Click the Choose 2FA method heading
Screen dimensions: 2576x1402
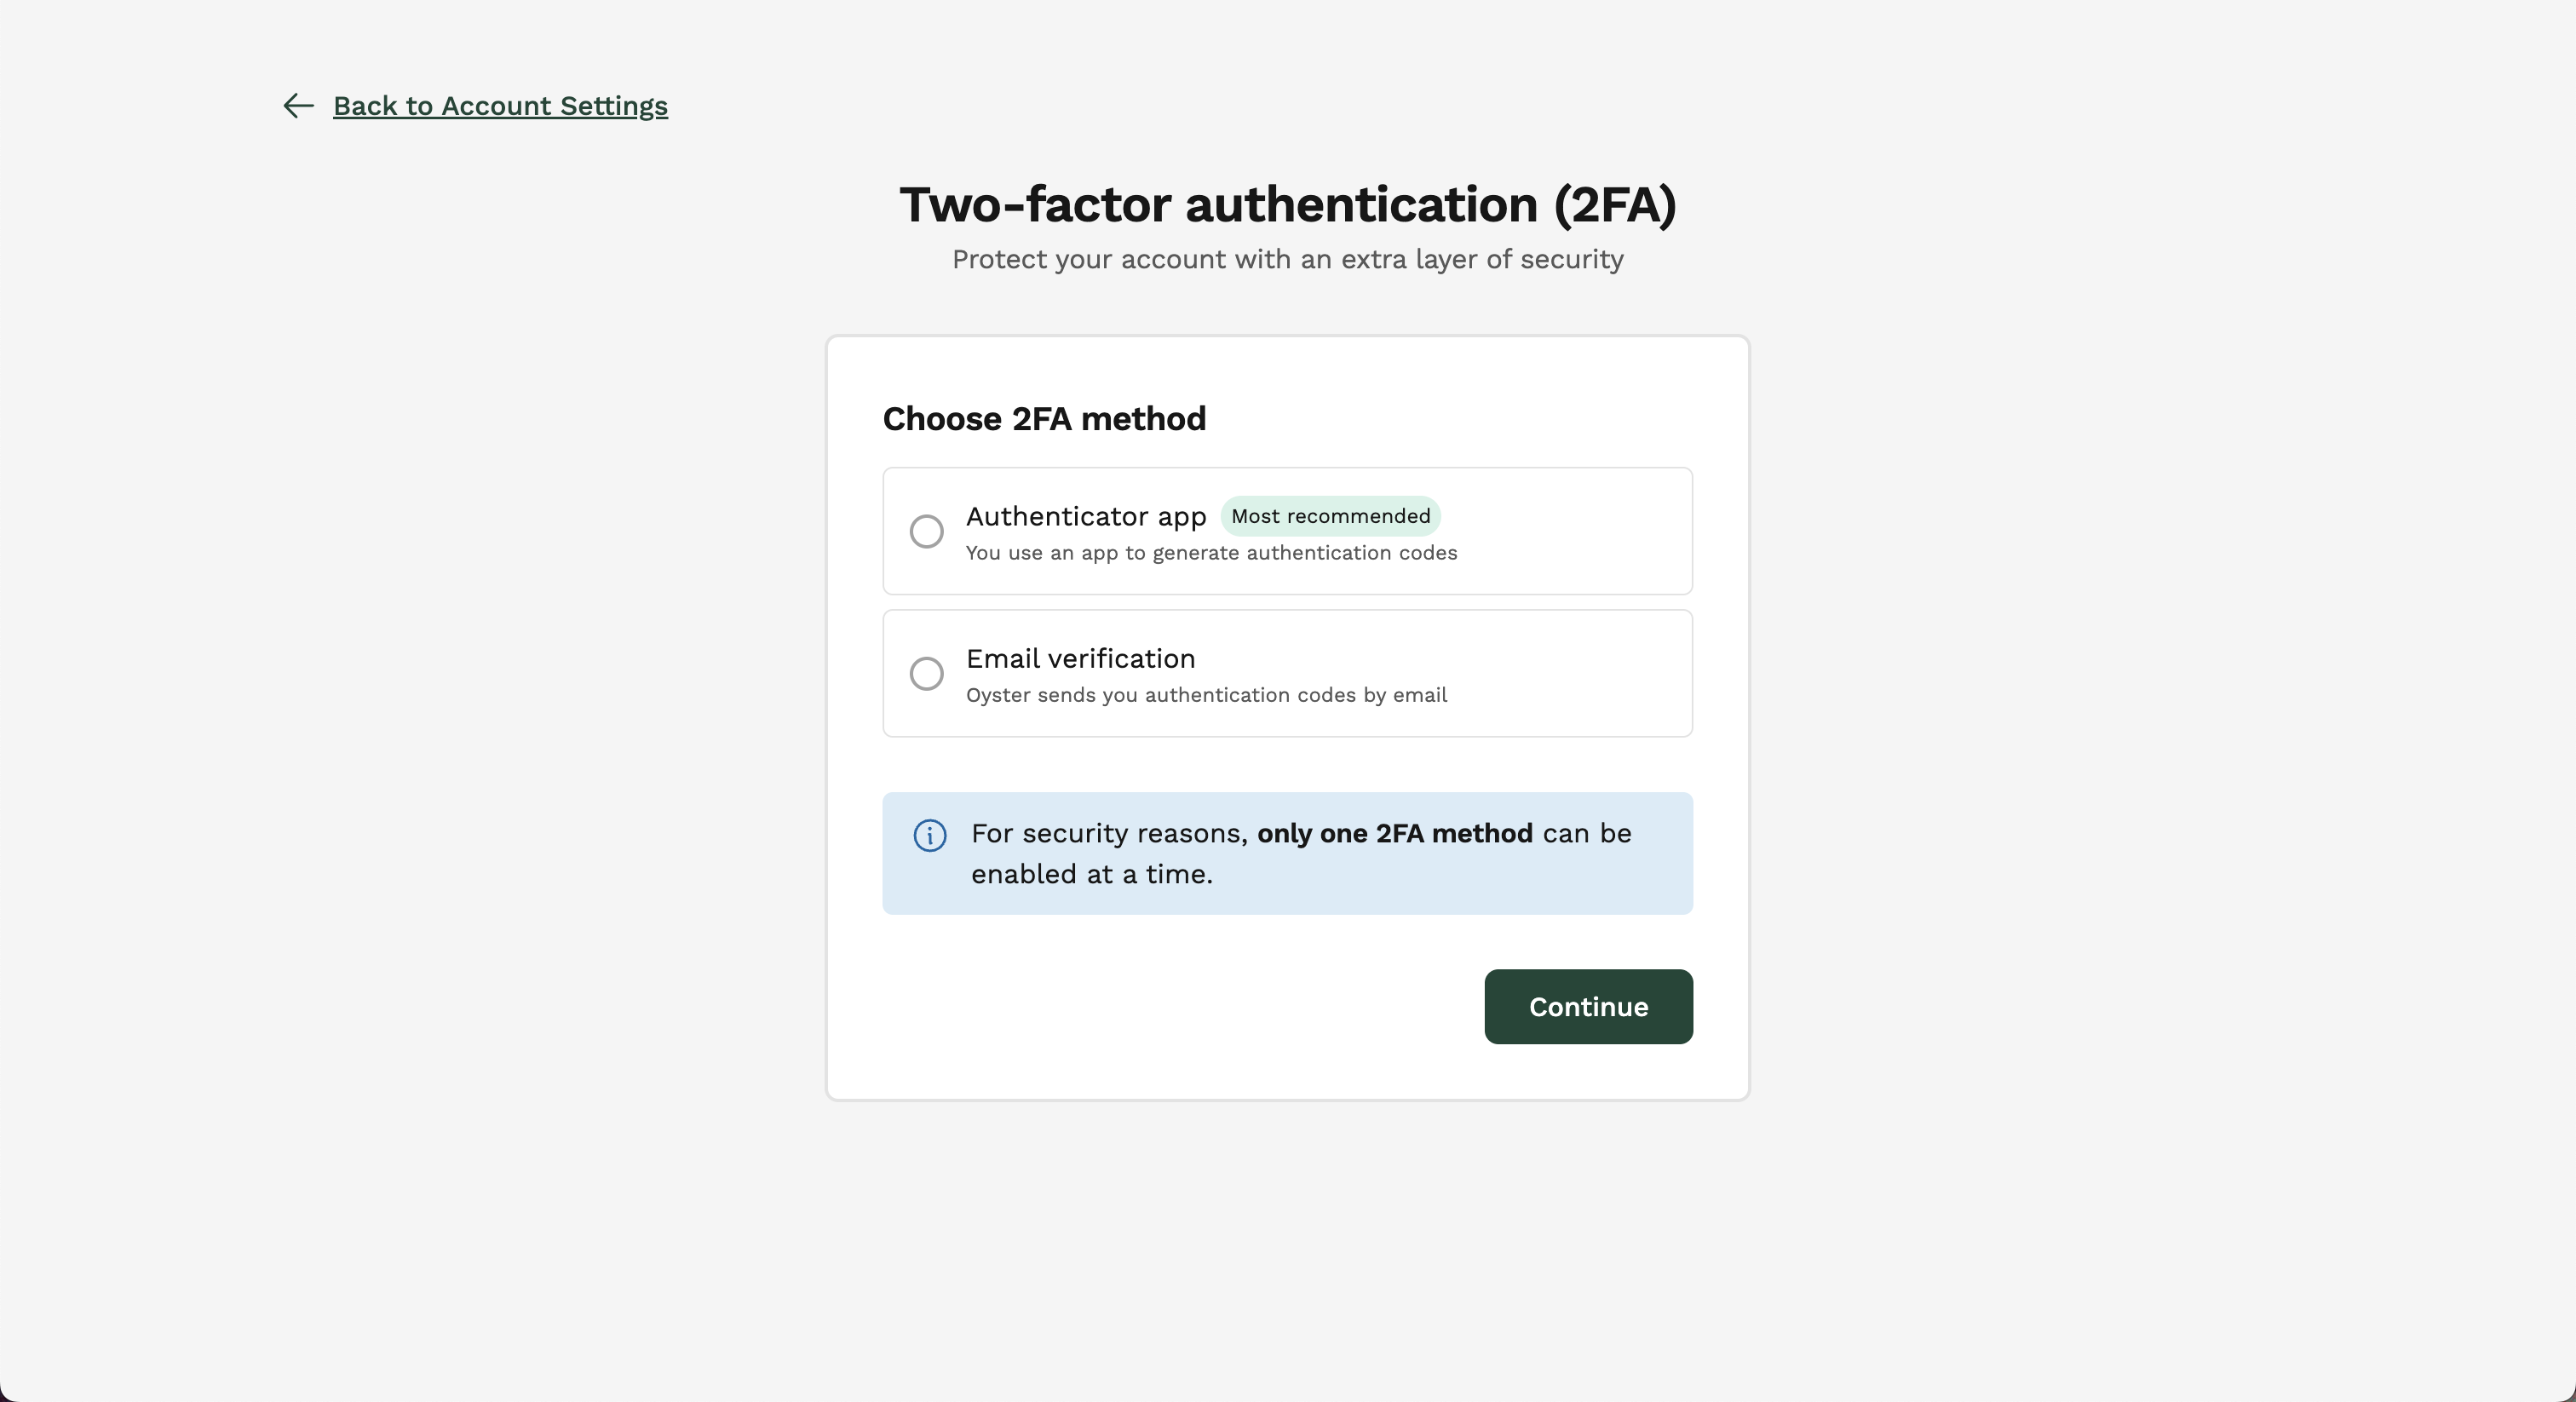[1044, 418]
